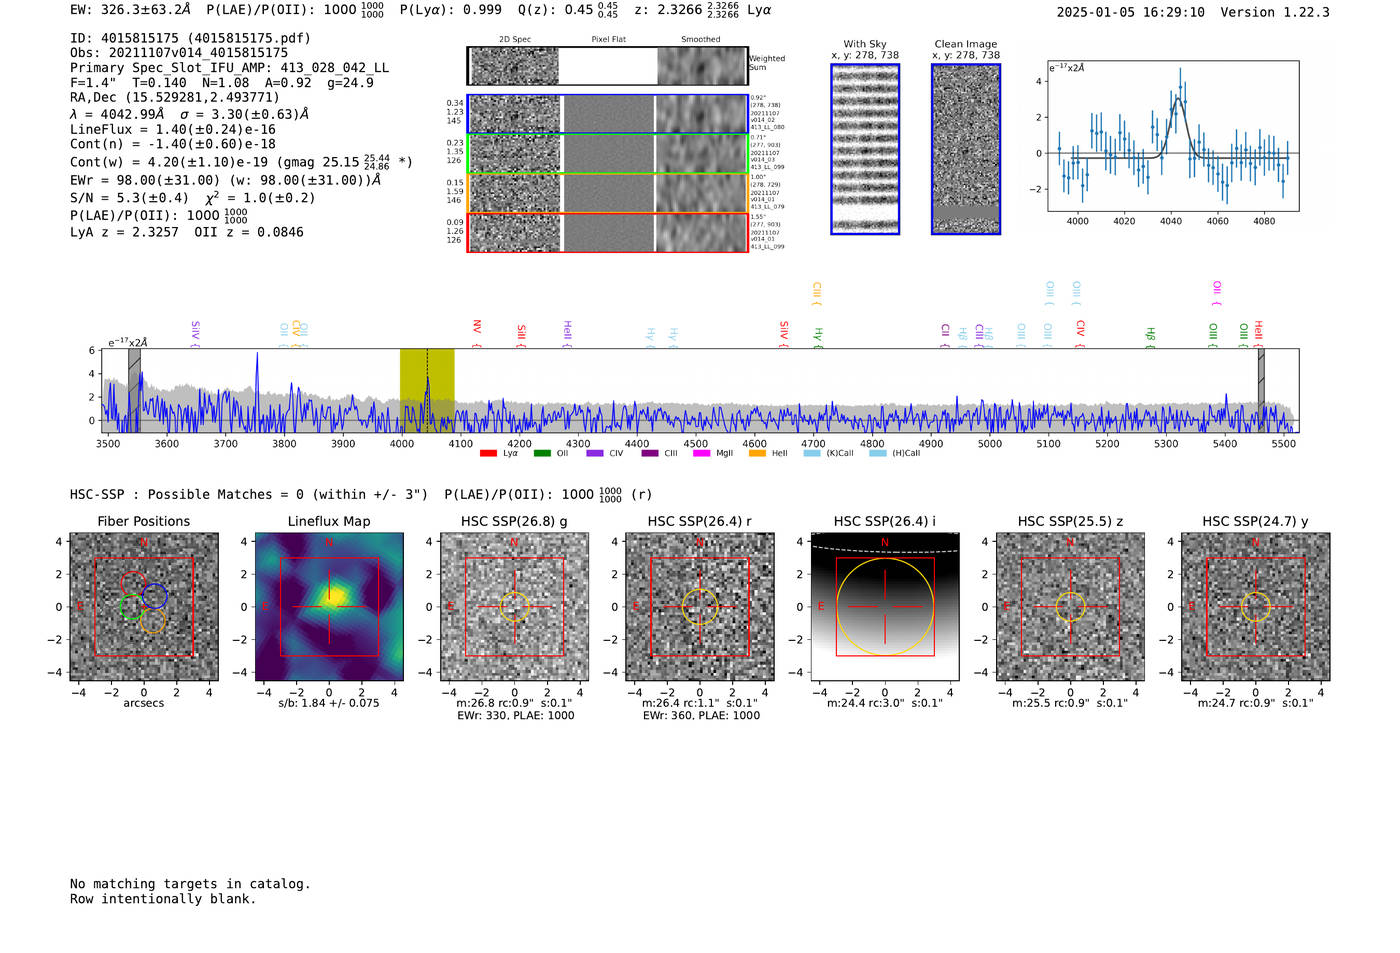This screenshot has width=1400, height=953.
Task: Open the Lineflux Map image
Action: tap(329, 607)
